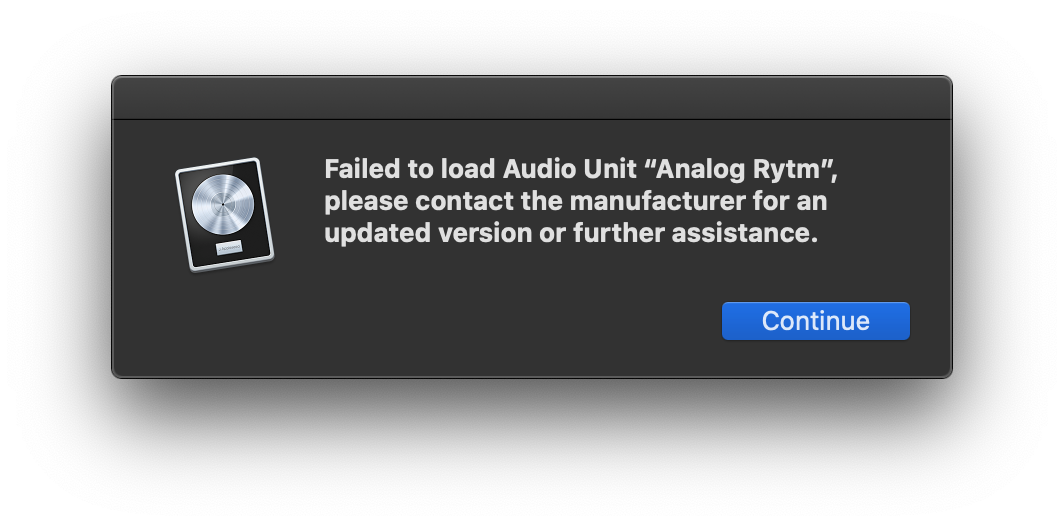Click the platinum disc in the Logic icon
The width and height of the screenshot is (1064, 526).
click(x=223, y=204)
